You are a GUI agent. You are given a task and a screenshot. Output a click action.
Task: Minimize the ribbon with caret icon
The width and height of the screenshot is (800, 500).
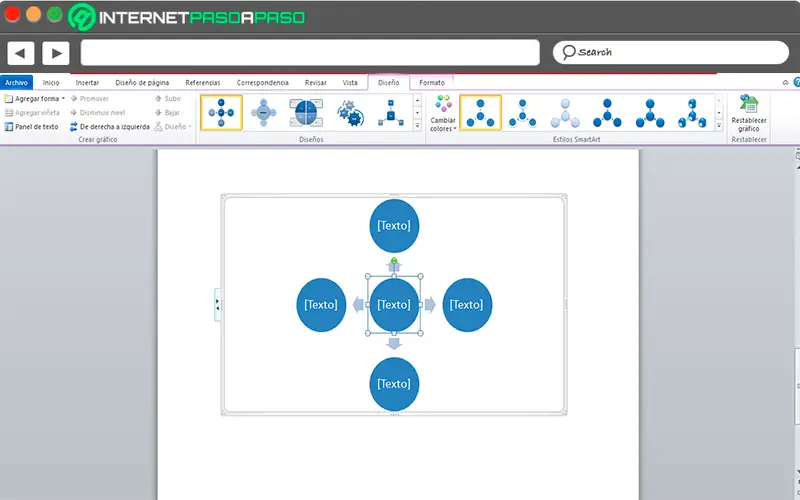tap(785, 83)
